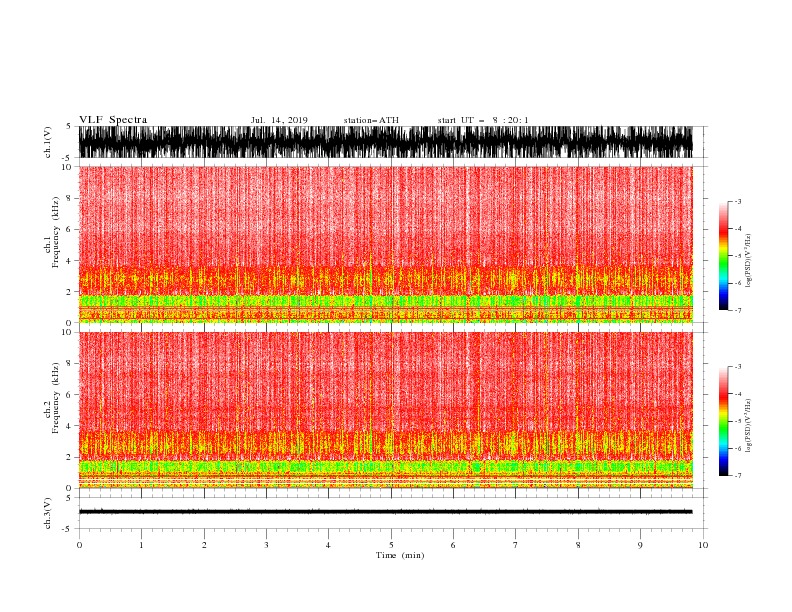Click the ch.1 frequency spectrogram
This screenshot has width=792, height=612.
point(385,244)
